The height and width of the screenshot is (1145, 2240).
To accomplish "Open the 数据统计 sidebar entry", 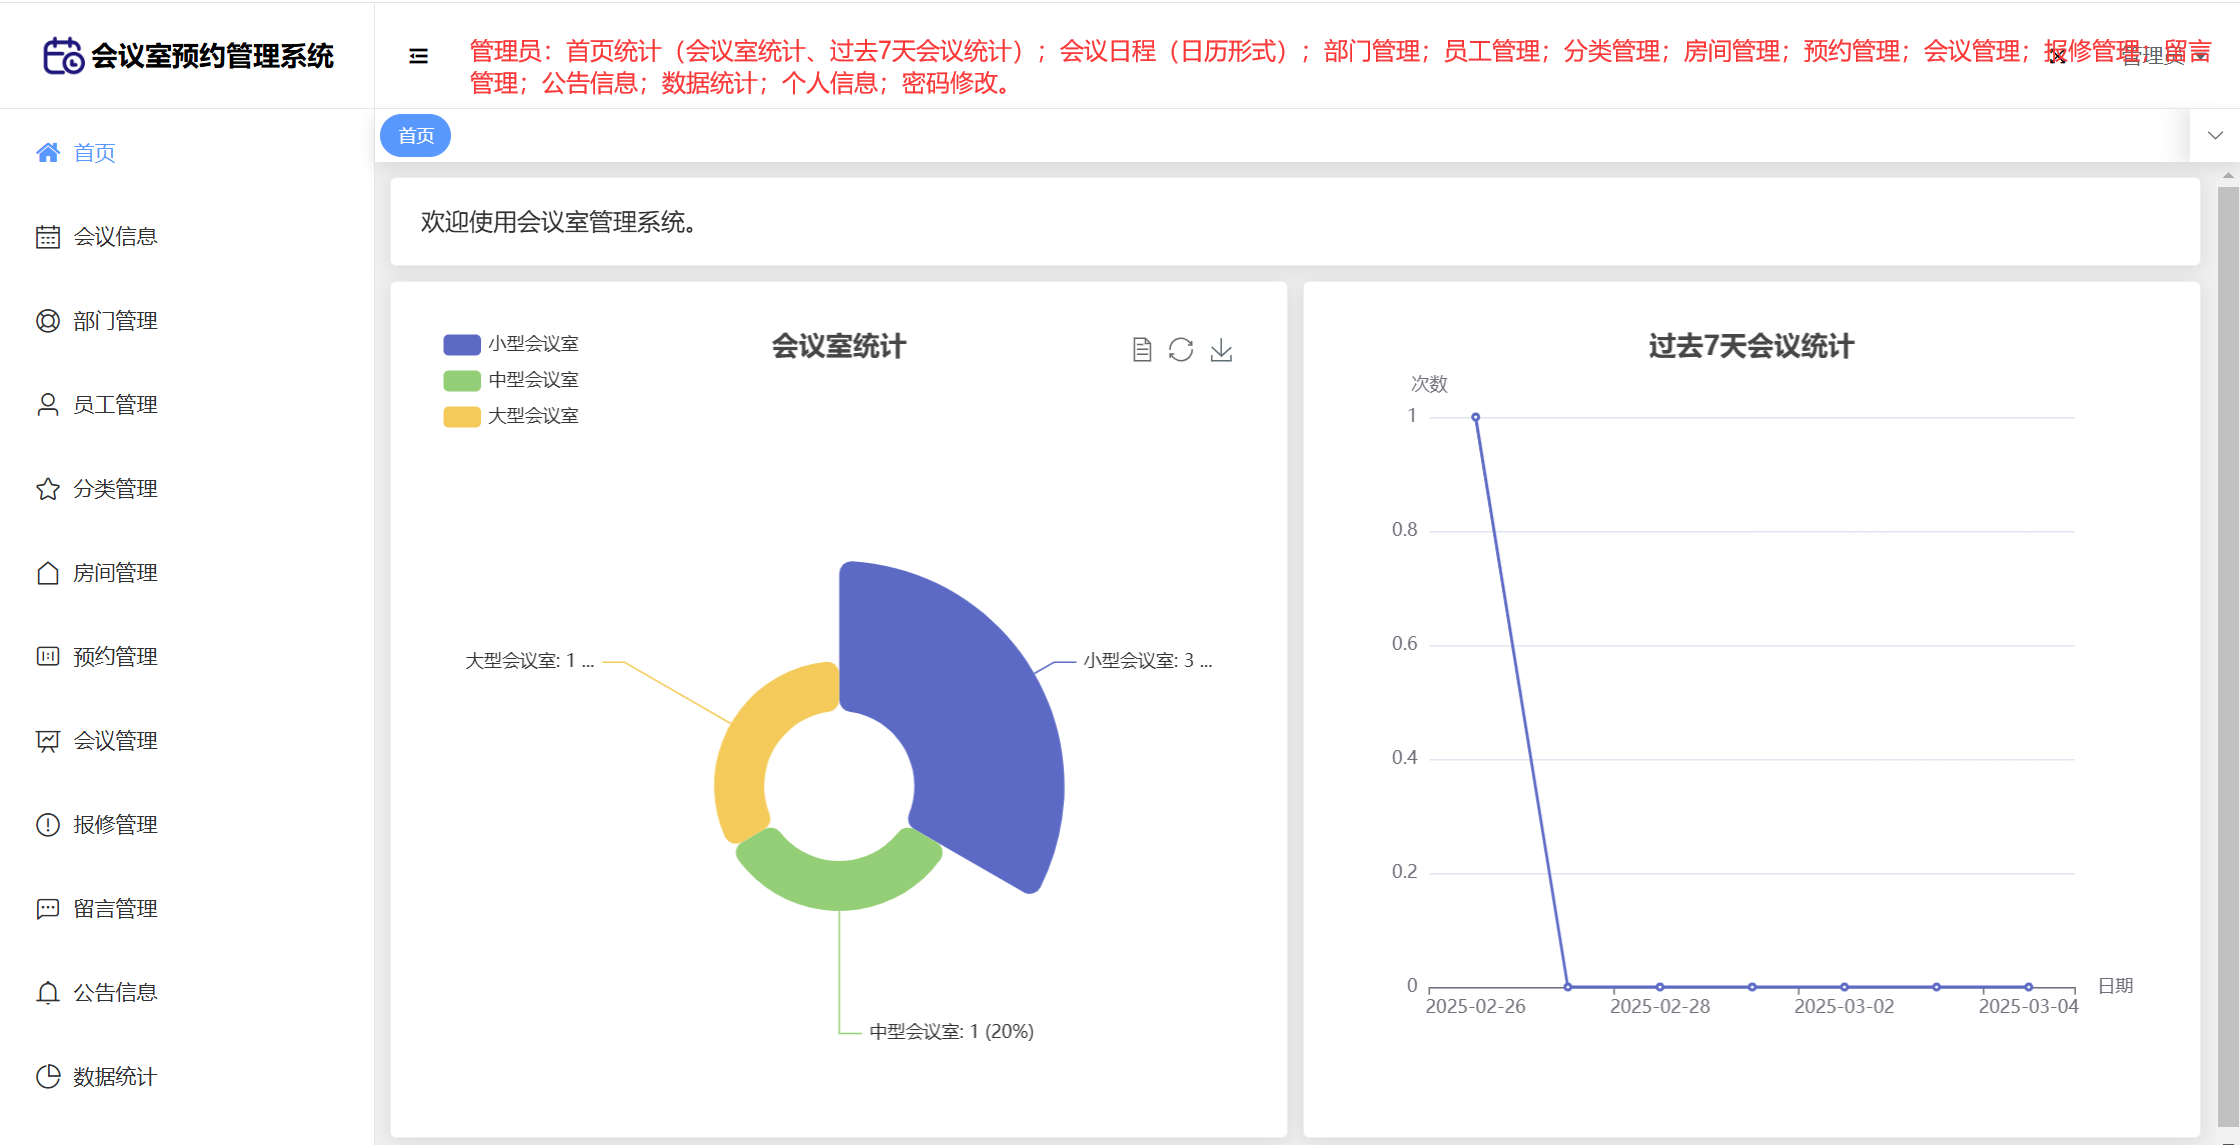I will pyautogui.click(x=114, y=1077).
